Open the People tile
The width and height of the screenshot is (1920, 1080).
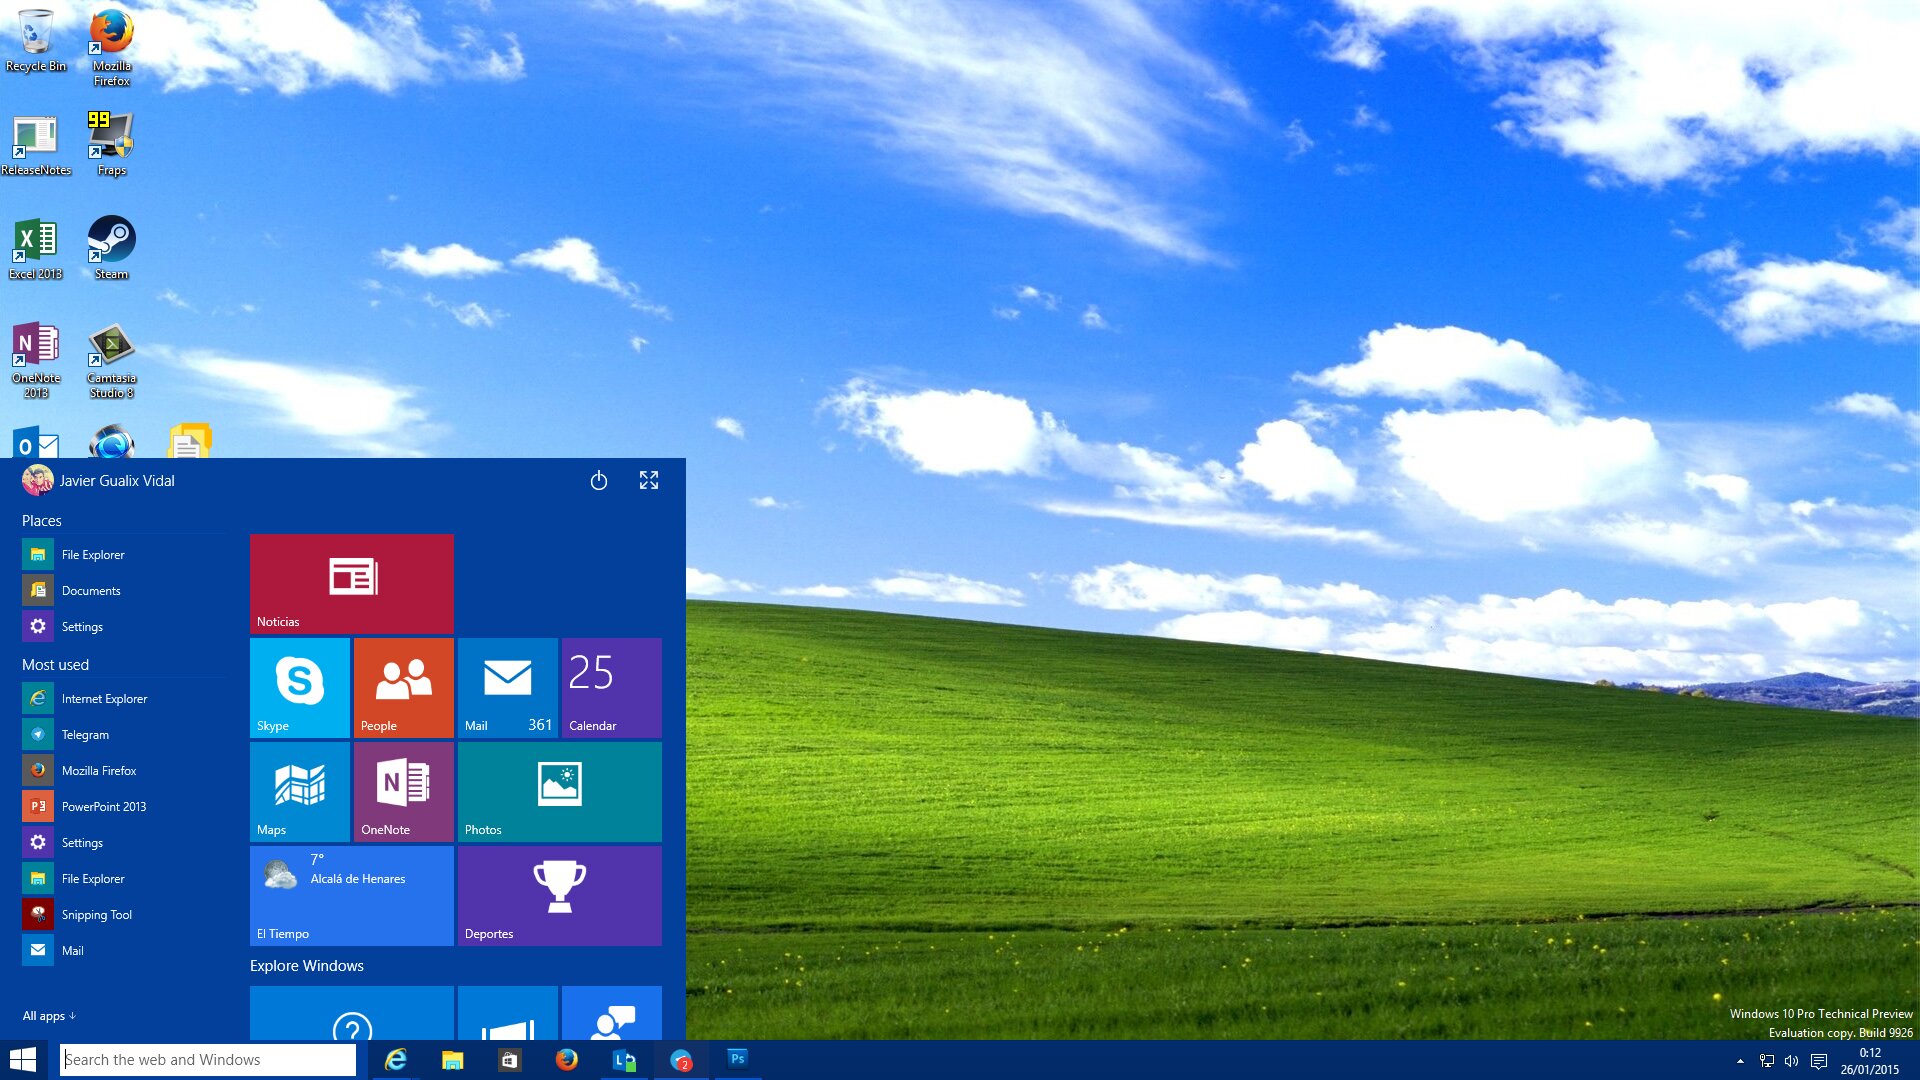click(403, 688)
